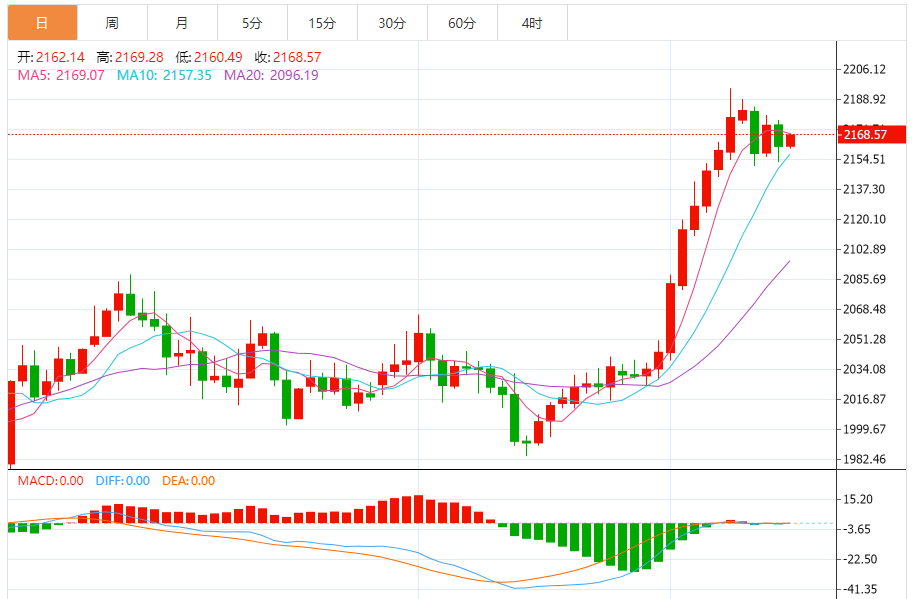Switch to the 月 monthly tab
The width and height of the screenshot is (916, 599).
[x=182, y=23]
